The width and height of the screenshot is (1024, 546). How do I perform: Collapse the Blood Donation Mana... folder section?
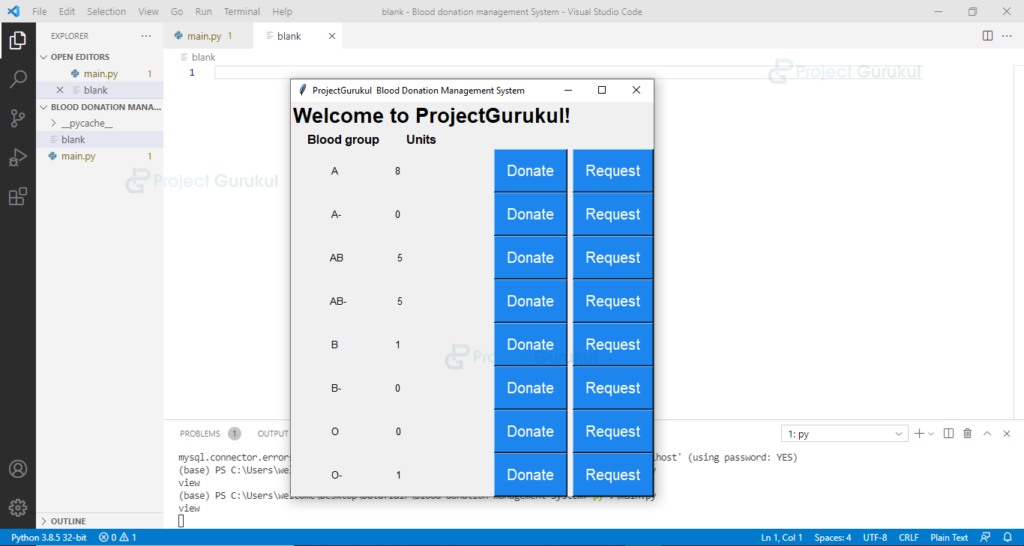45,107
